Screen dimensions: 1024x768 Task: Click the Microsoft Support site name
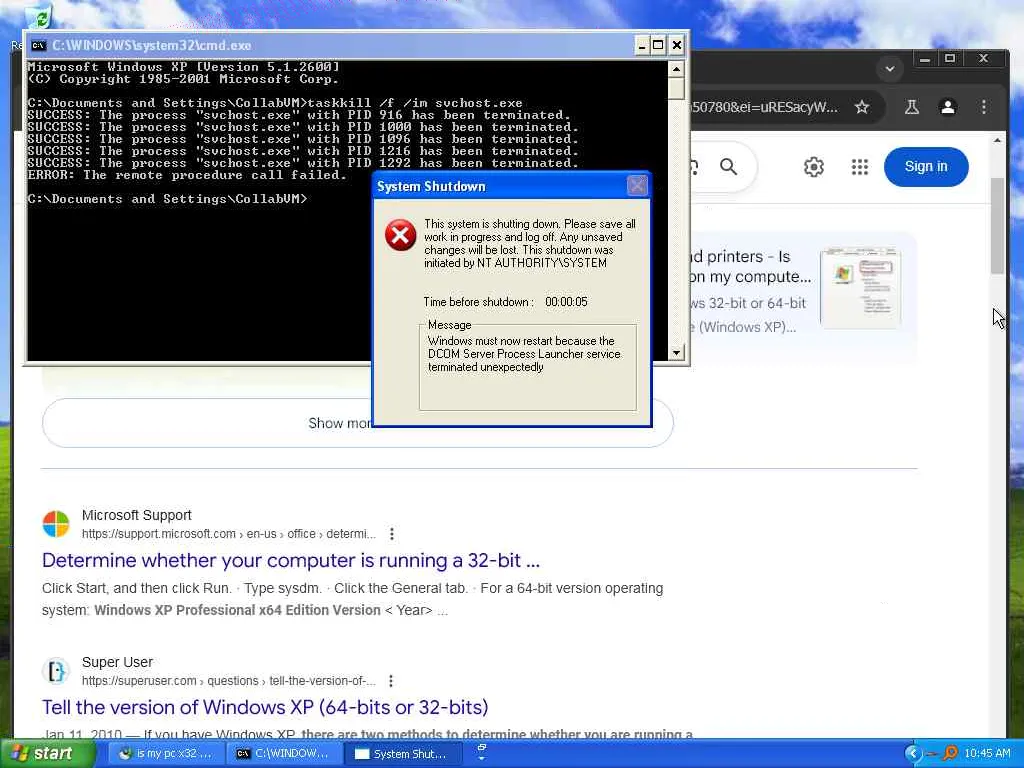[136, 515]
